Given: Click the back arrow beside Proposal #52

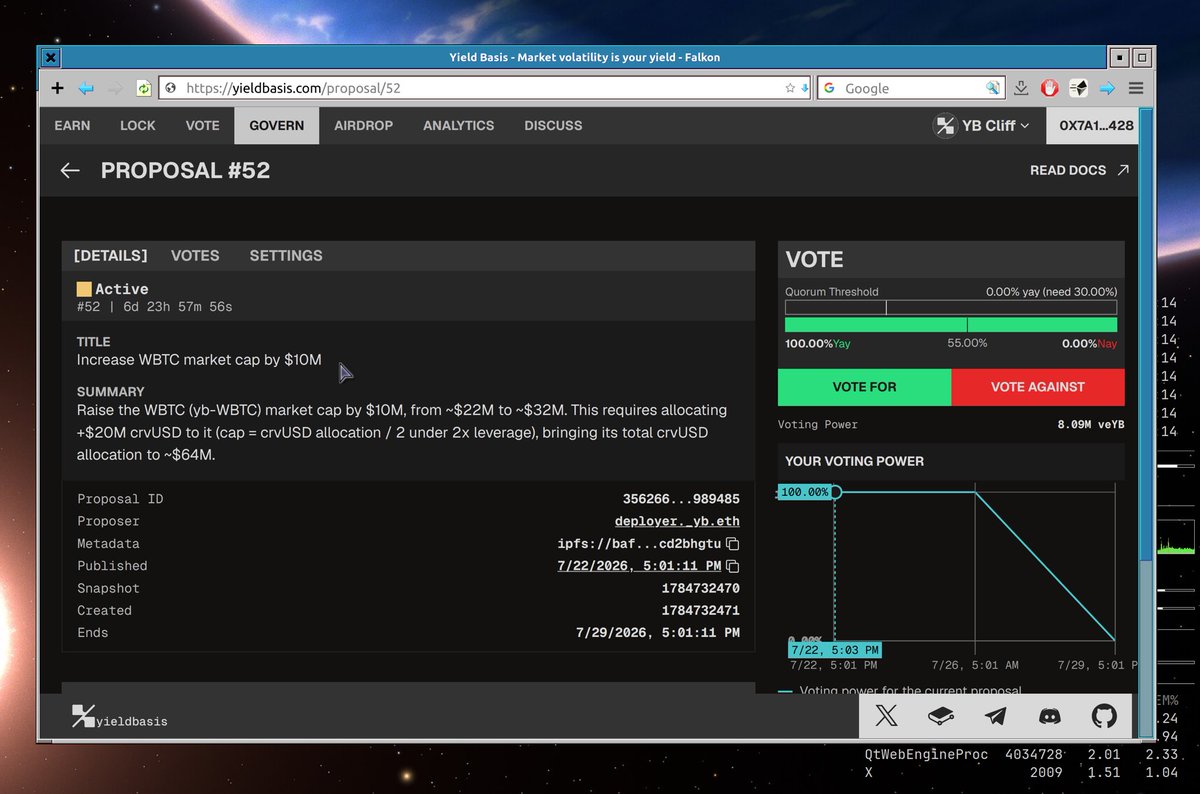Looking at the screenshot, I should (70, 170).
